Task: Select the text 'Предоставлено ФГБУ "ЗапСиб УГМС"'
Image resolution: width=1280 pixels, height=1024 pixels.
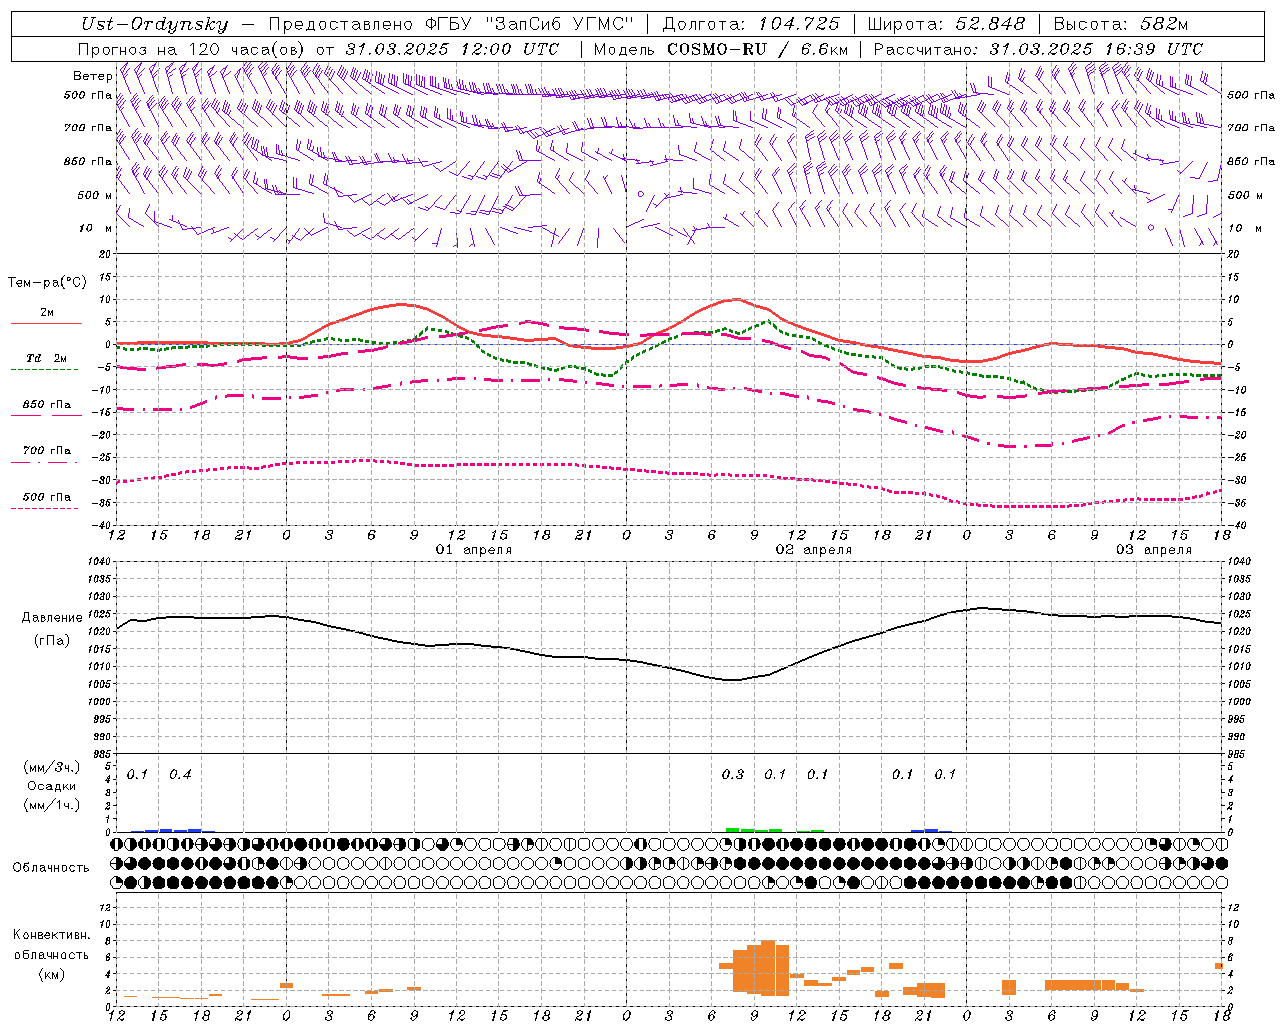Action: [452, 24]
